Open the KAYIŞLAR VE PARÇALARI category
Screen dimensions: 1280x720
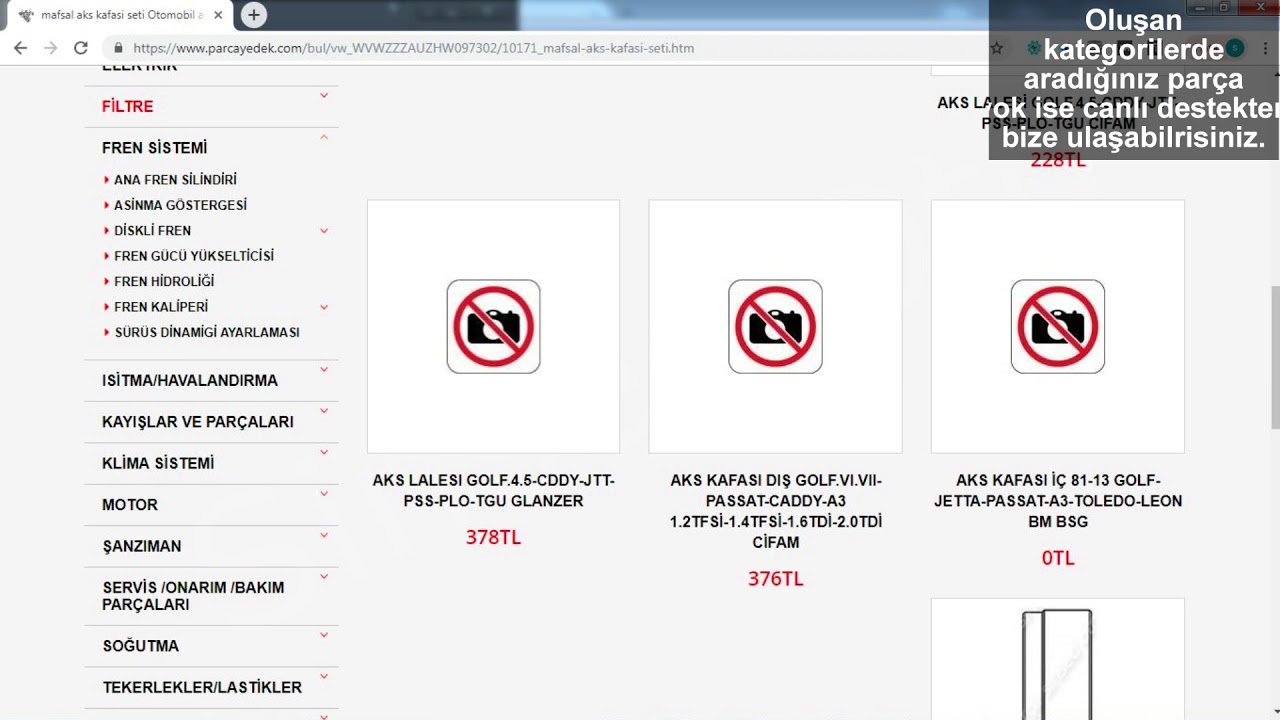click(x=198, y=422)
